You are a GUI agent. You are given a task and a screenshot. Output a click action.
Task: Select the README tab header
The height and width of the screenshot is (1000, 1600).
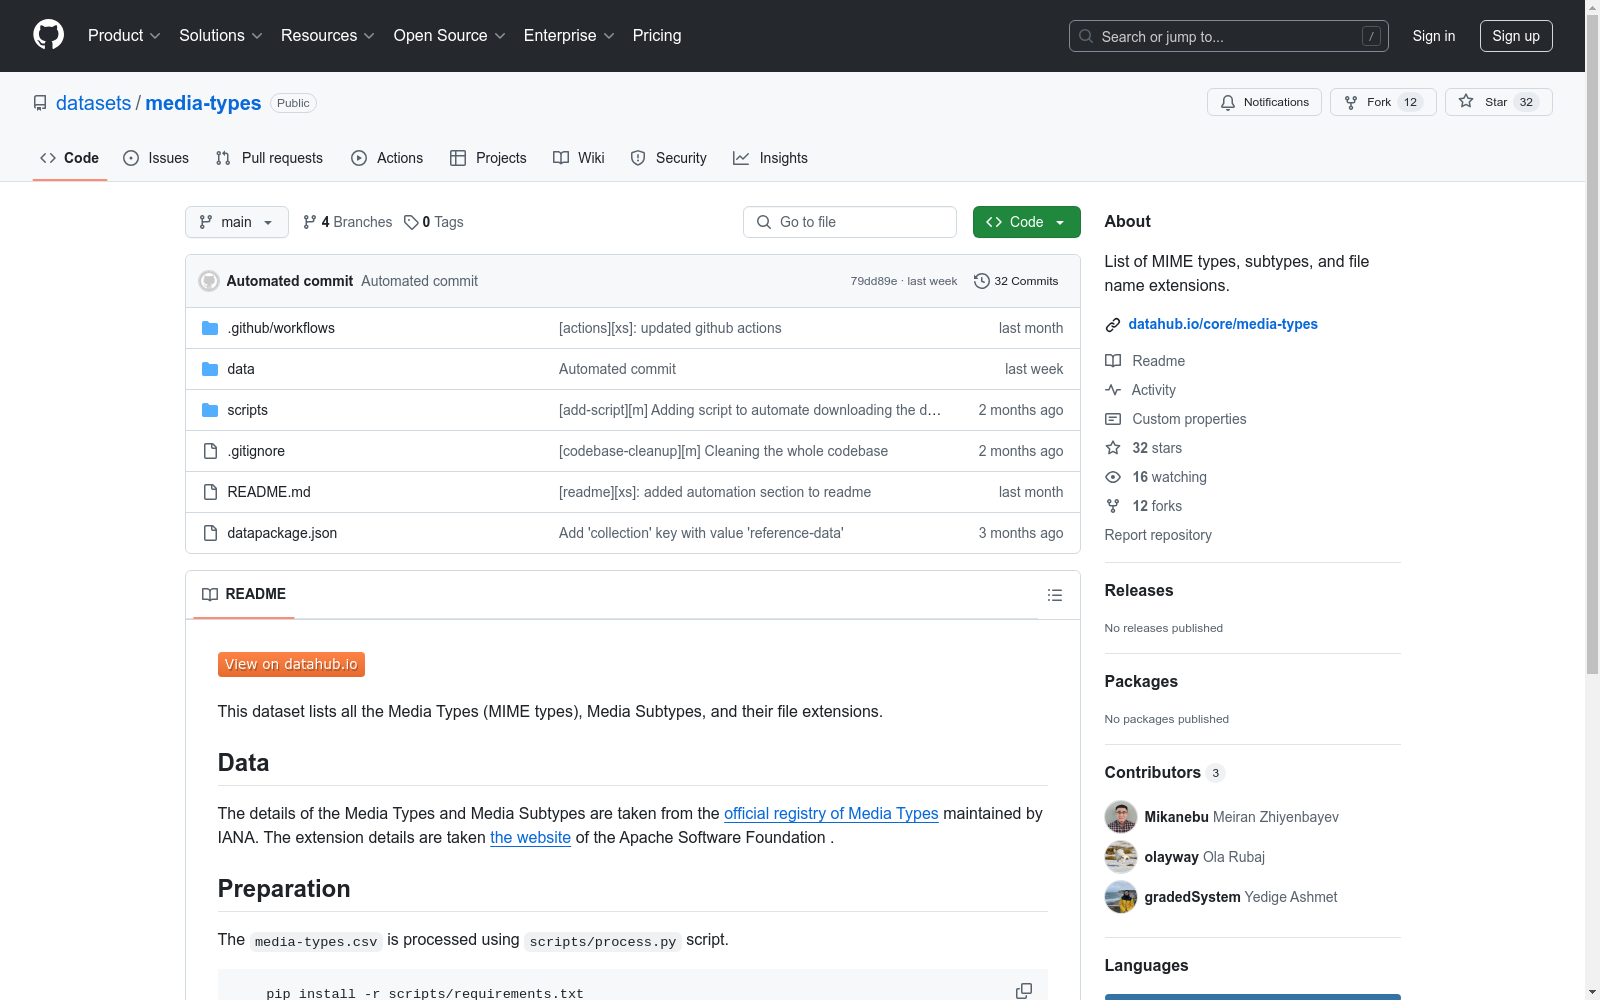tap(244, 594)
